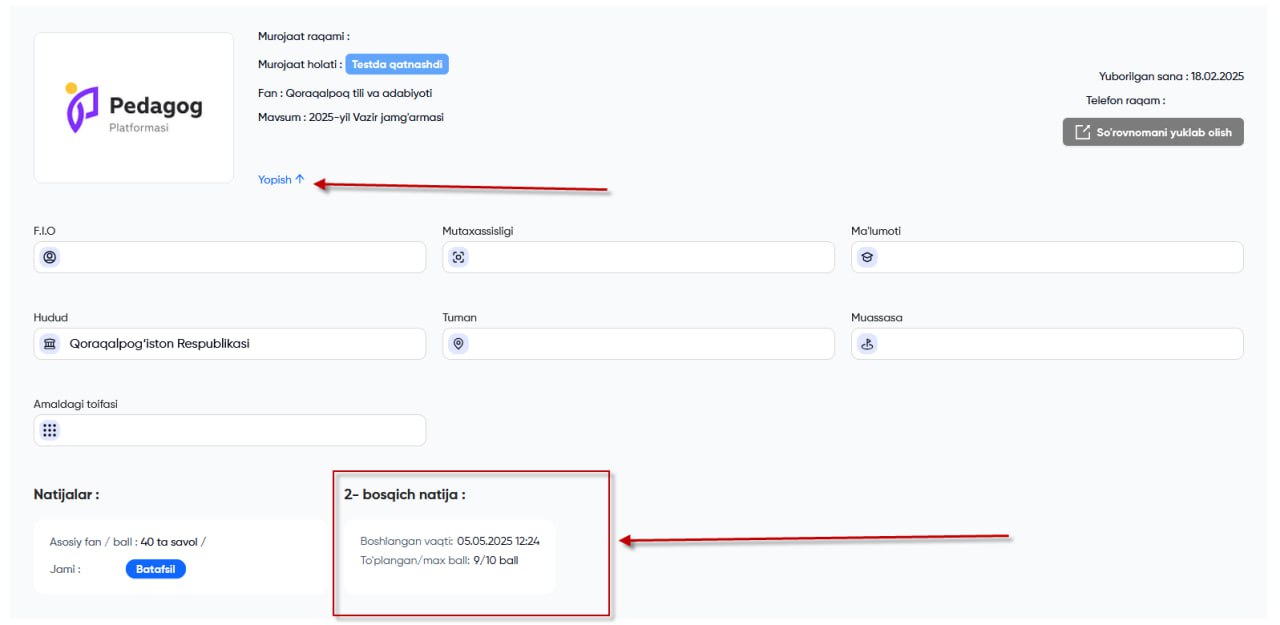Click inside the Muassasa input field
The image size is (1280, 625).
(x=1047, y=344)
